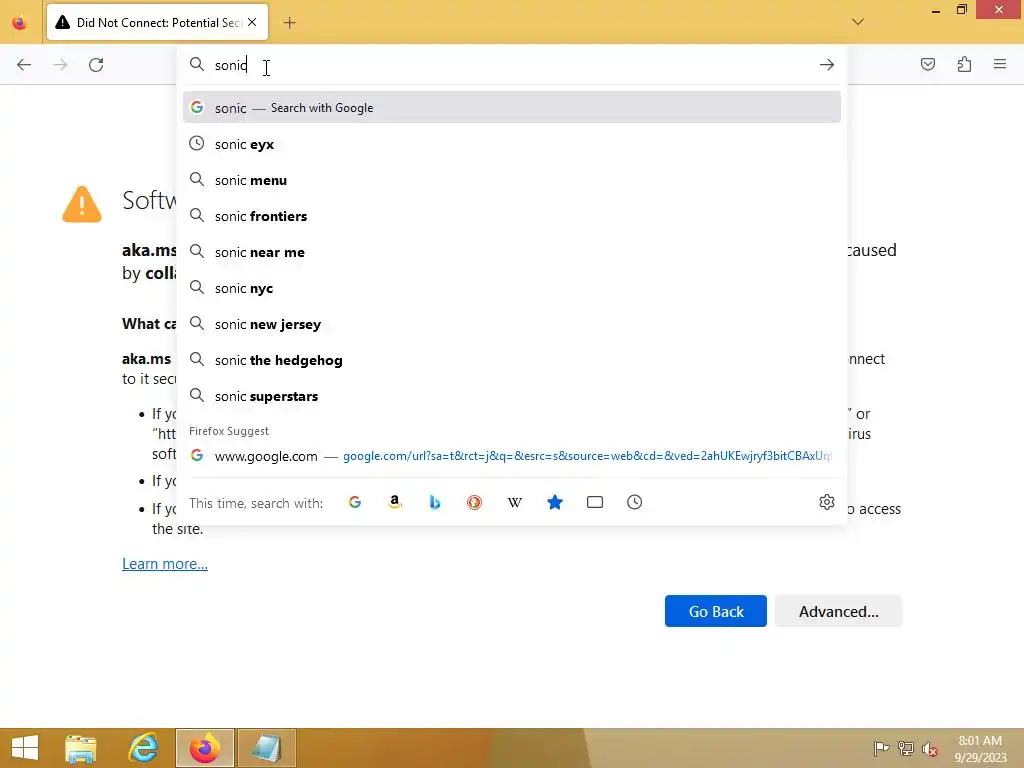Expand the list all tabs chevron

point(858,22)
